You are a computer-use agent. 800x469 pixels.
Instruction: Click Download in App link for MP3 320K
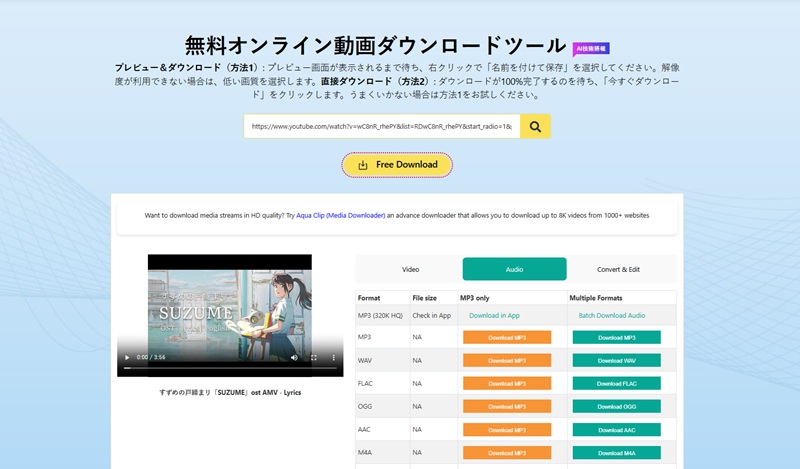point(494,316)
